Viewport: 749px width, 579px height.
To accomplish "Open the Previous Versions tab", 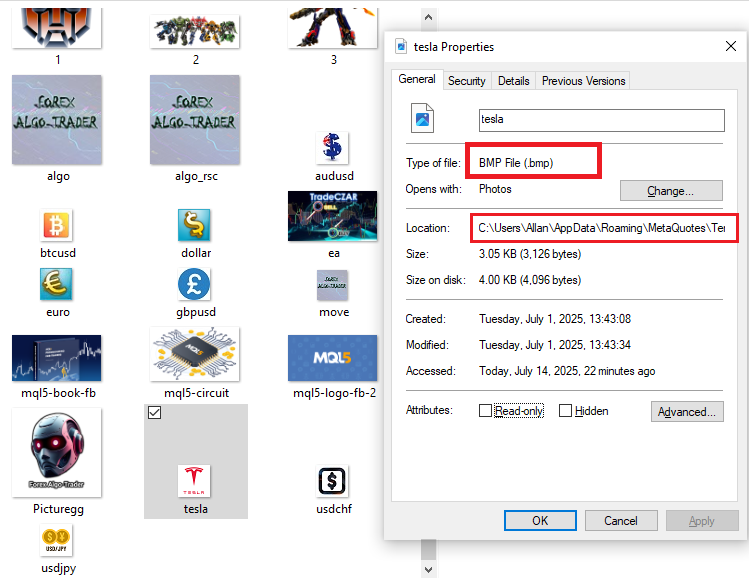I will [583, 81].
